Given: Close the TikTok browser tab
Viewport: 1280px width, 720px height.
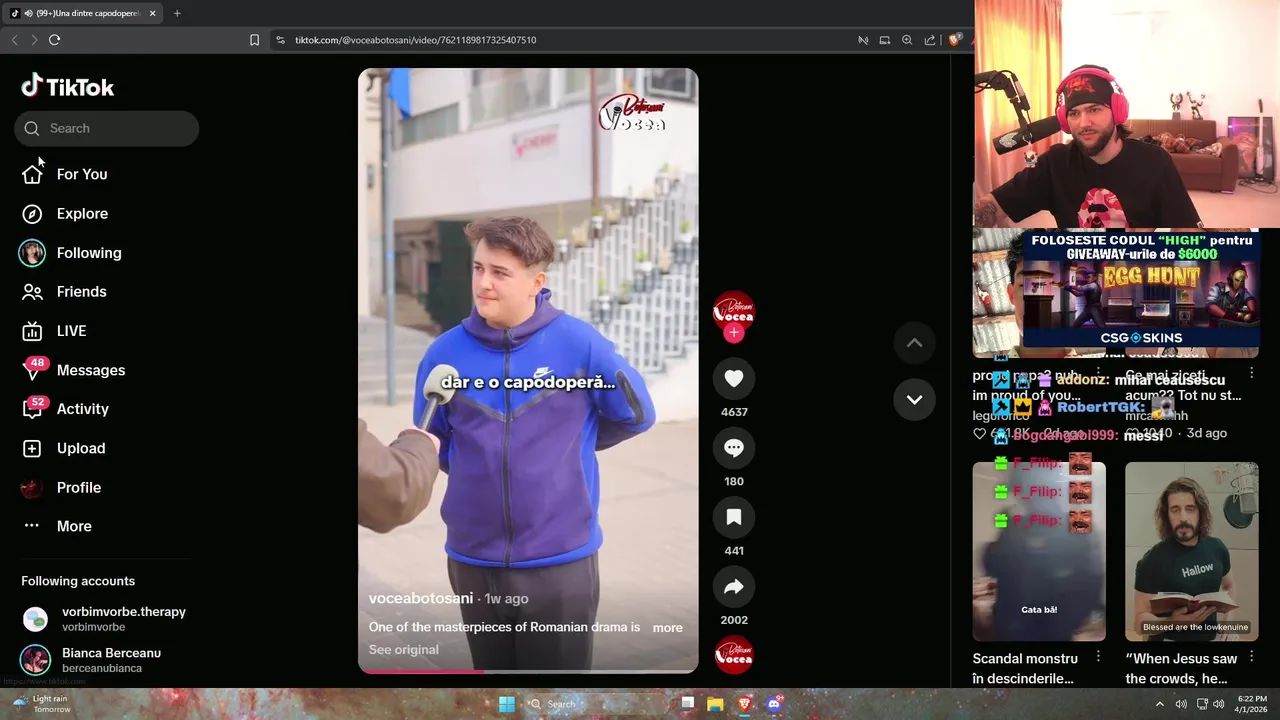Looking at the screenshot, I should coord(153,13).
